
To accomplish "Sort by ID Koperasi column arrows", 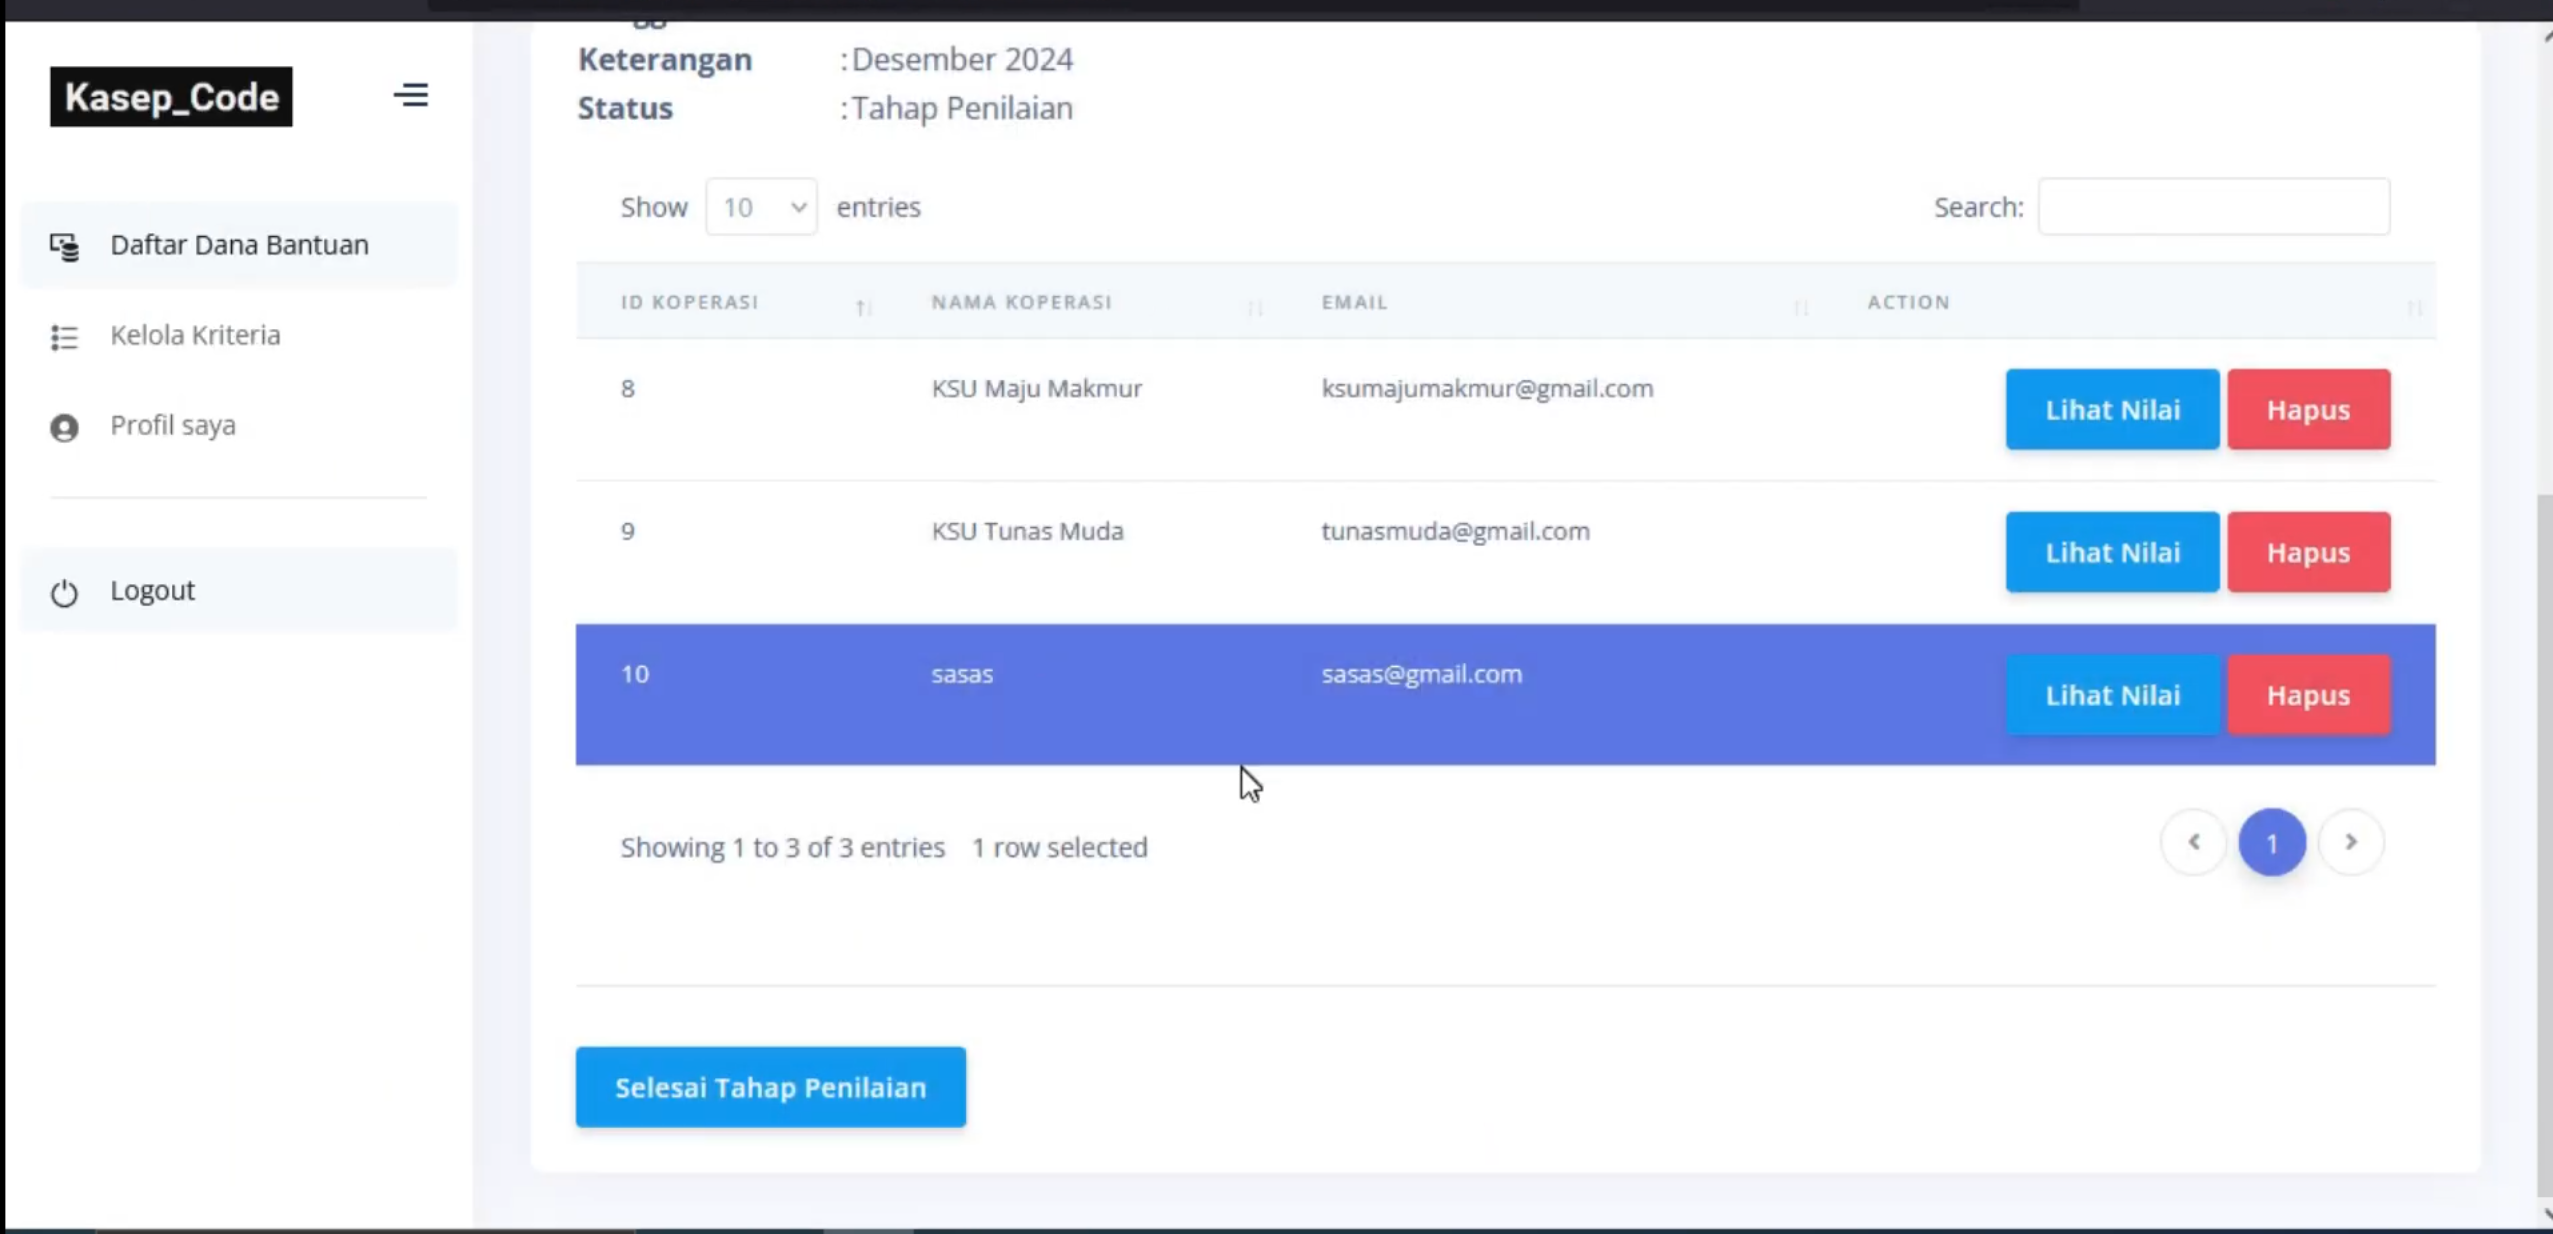I will point(863,308).
